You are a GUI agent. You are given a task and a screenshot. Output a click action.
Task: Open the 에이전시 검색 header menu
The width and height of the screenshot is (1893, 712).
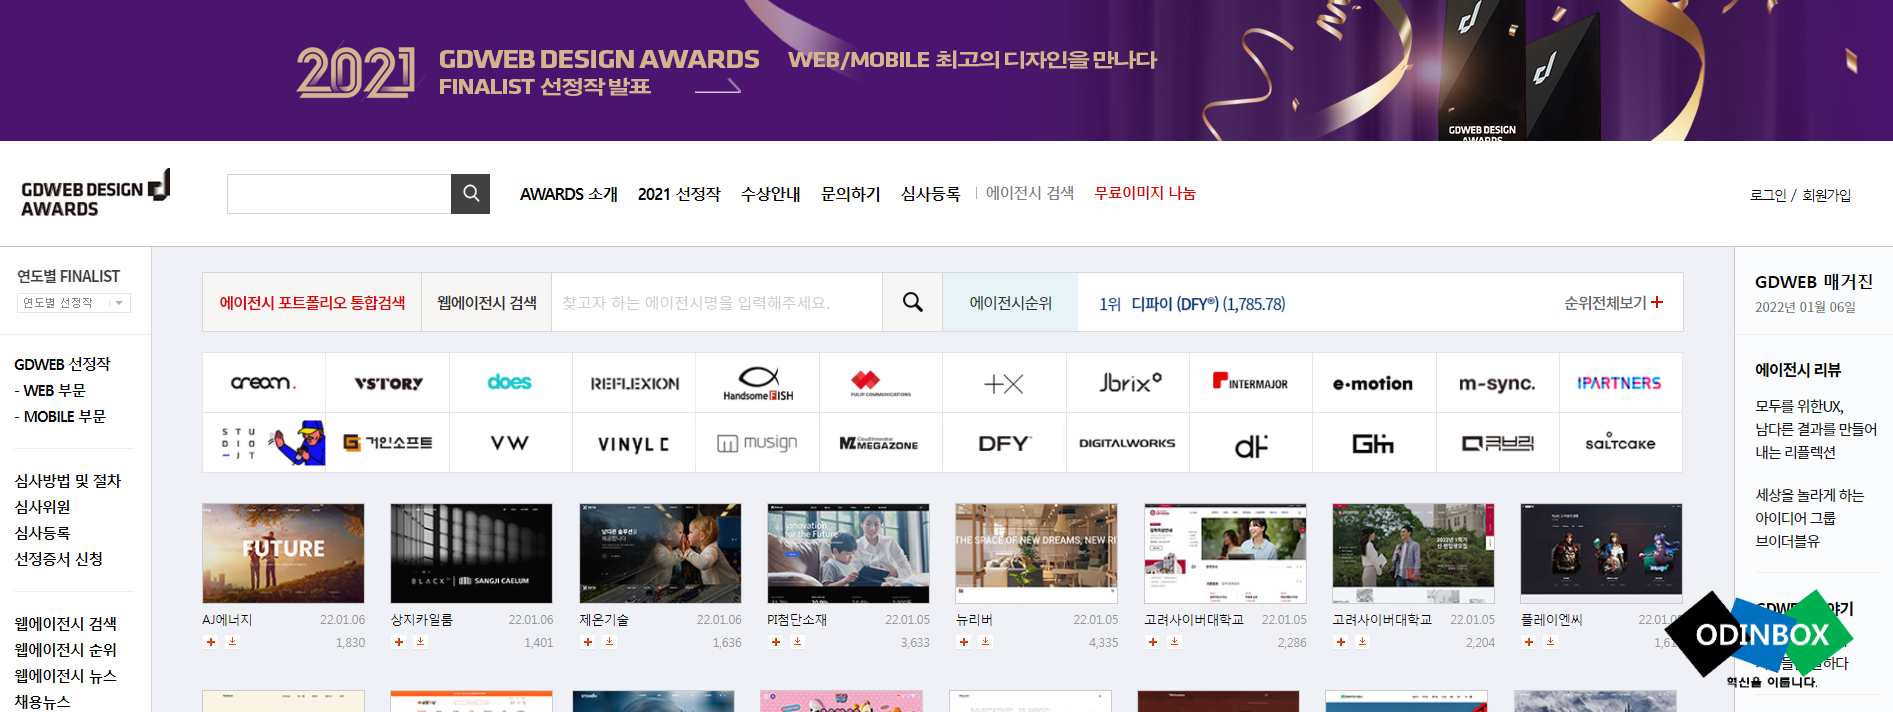point(1030,193)
